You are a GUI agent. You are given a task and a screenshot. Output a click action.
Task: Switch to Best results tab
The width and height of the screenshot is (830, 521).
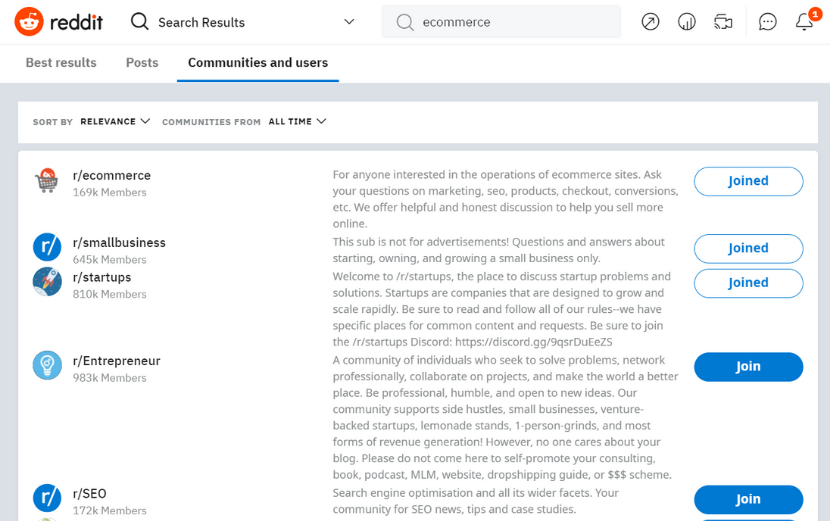click(x=61, y=62)
